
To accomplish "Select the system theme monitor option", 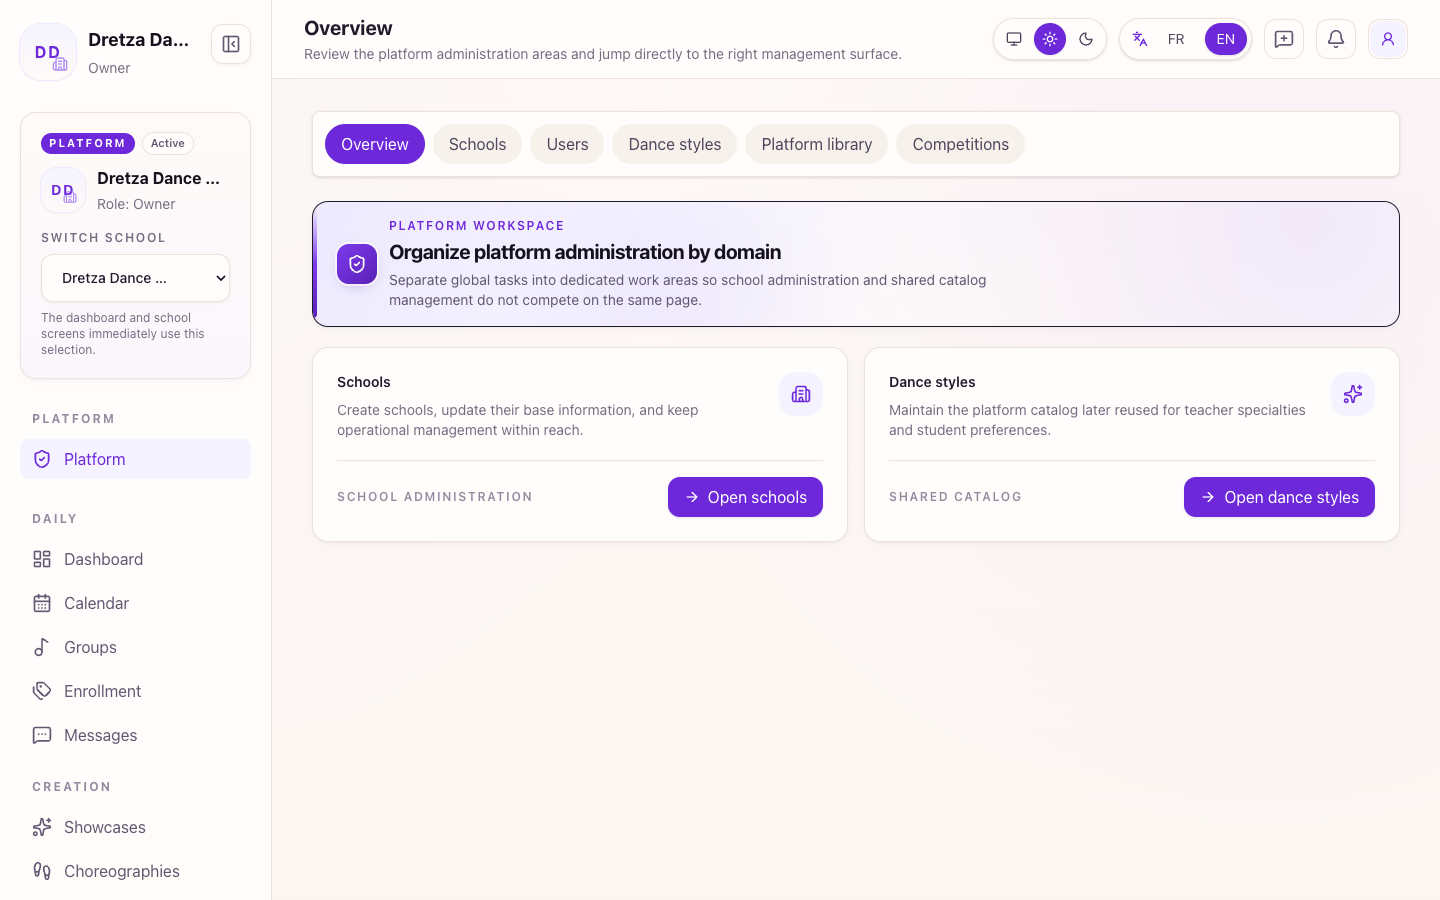I will pyautogui.click(x=1014, y=39).
